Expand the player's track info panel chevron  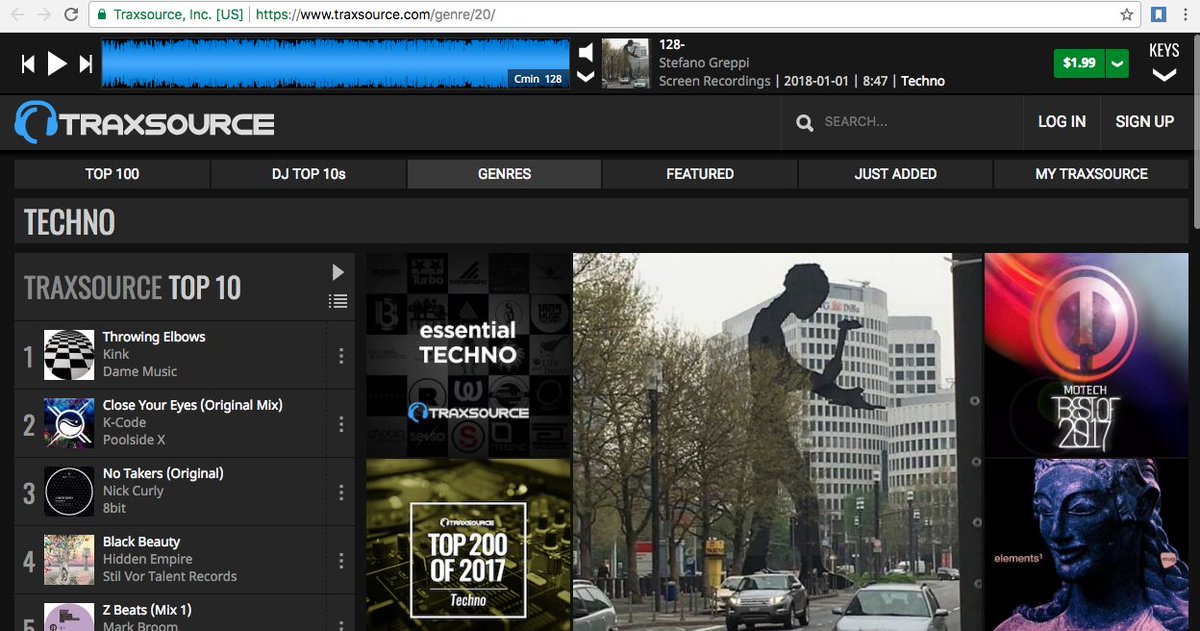[x=585, y=75]
